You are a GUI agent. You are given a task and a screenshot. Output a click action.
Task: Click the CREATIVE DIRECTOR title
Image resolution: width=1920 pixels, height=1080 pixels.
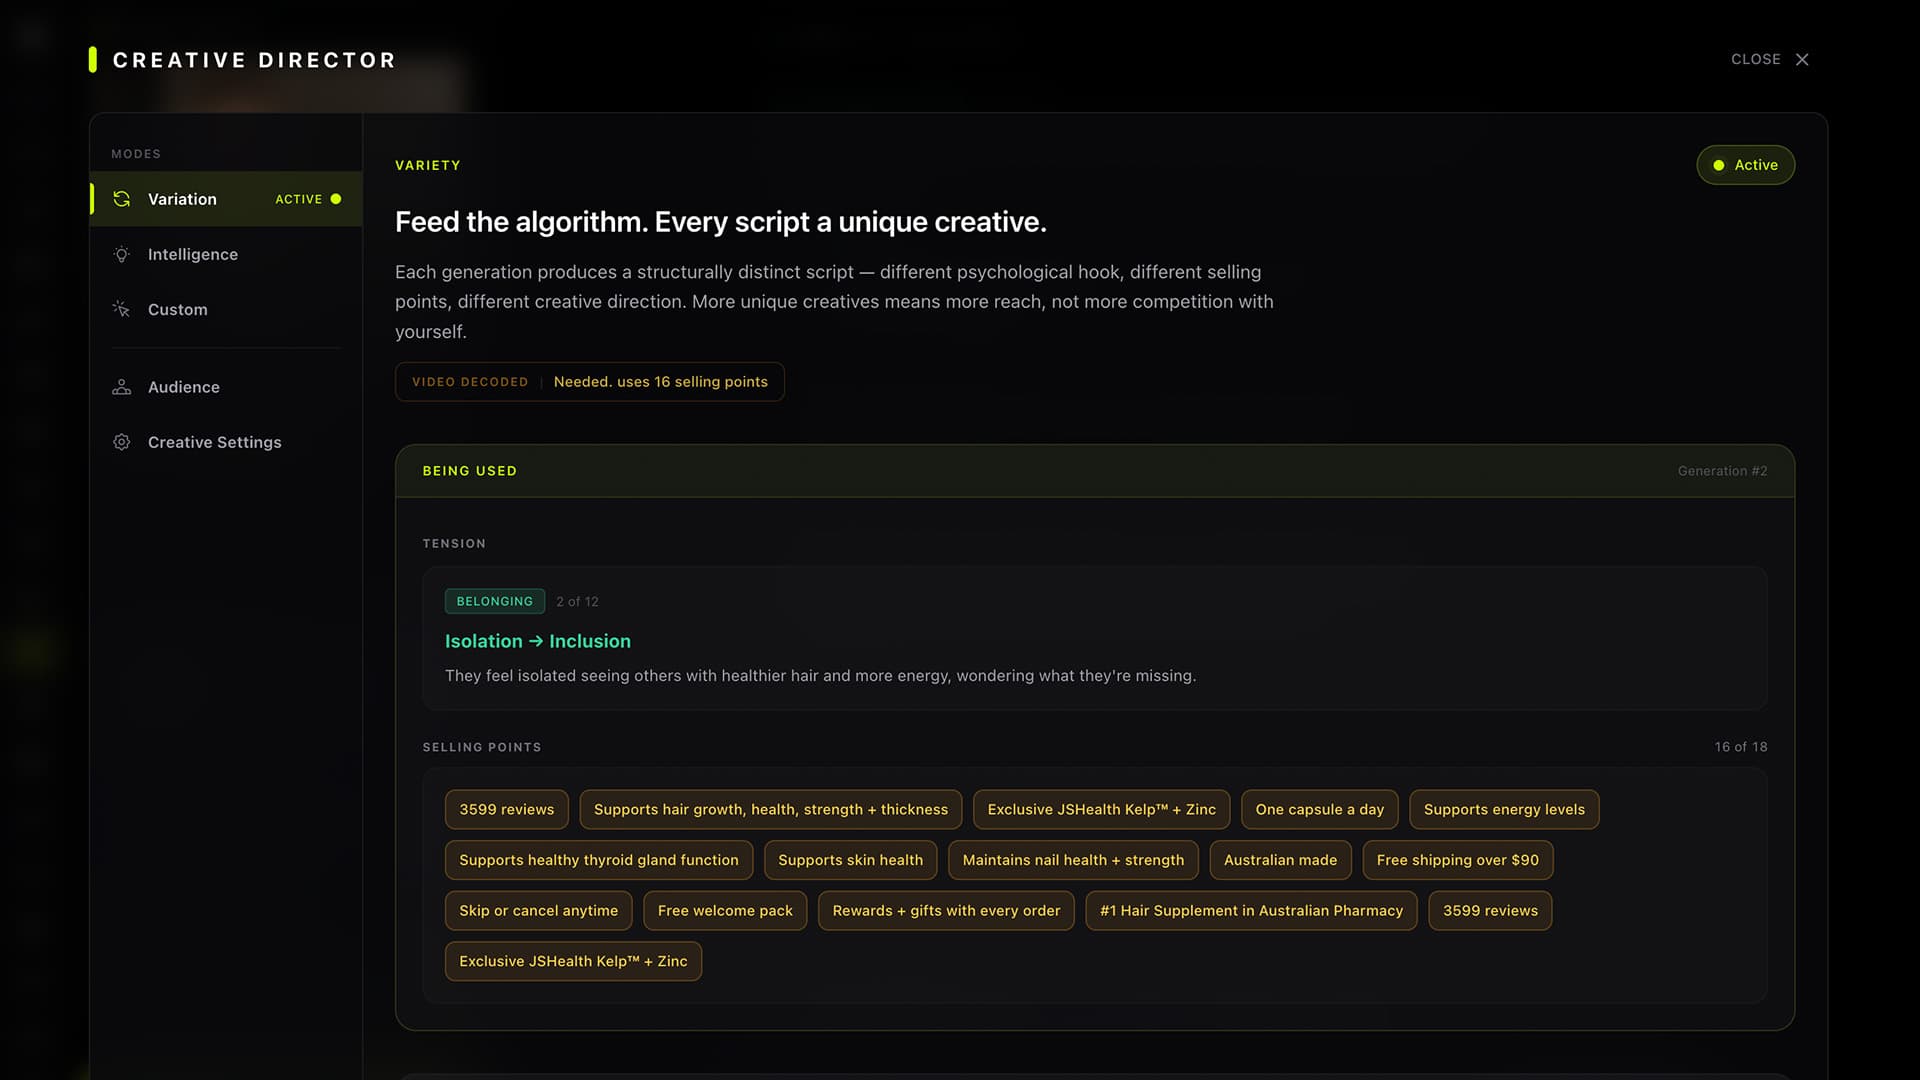(254, 60)
